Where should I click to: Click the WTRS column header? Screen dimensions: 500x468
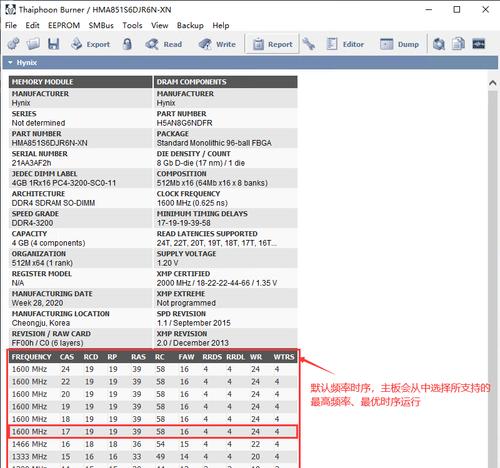click(x=284, y=357)
